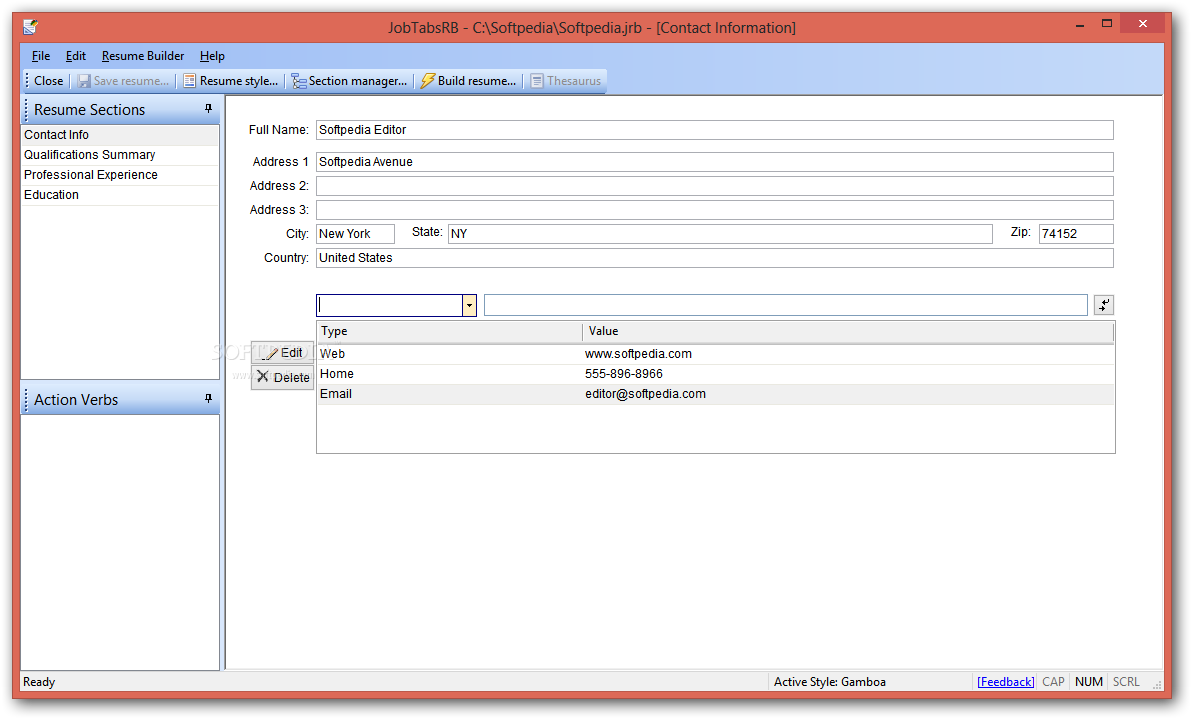Image resolution: width=1192 pixels, height=719 pixels.
Task: Click the City field with New York
Action: pyautogui.click(x=355, y=233)
